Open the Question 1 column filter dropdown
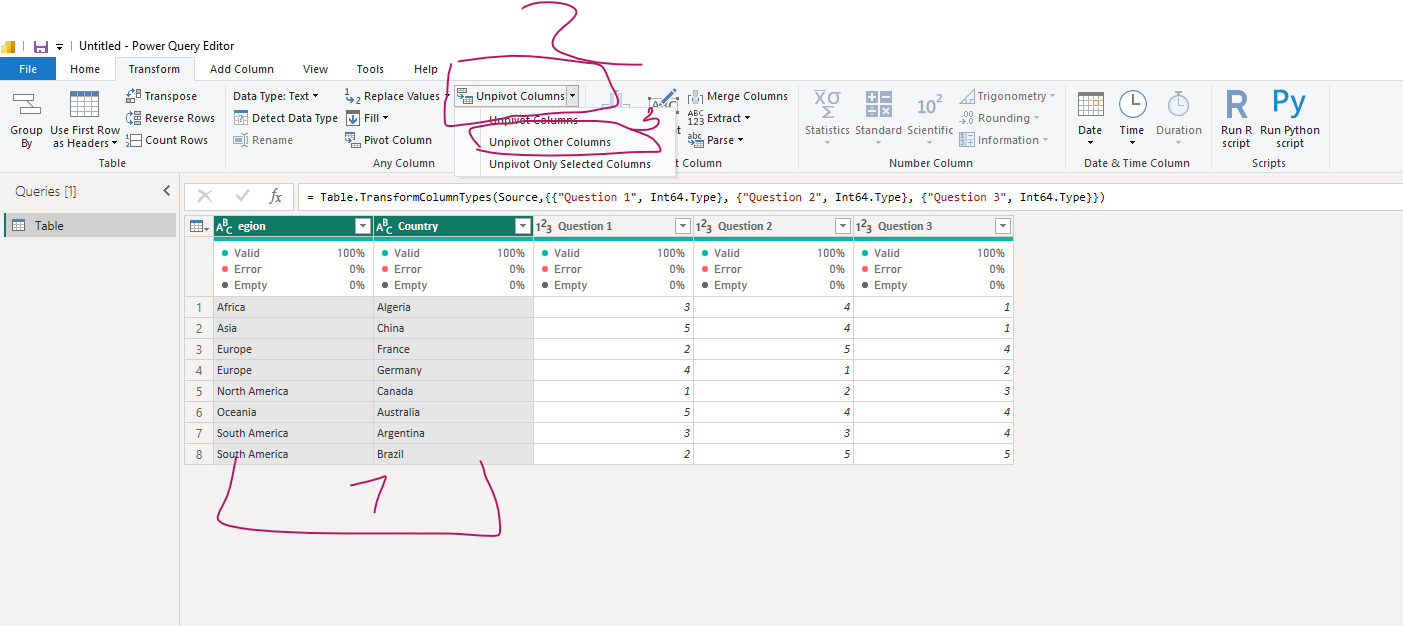Screen dimensions: 1403x626 (682, 226)
